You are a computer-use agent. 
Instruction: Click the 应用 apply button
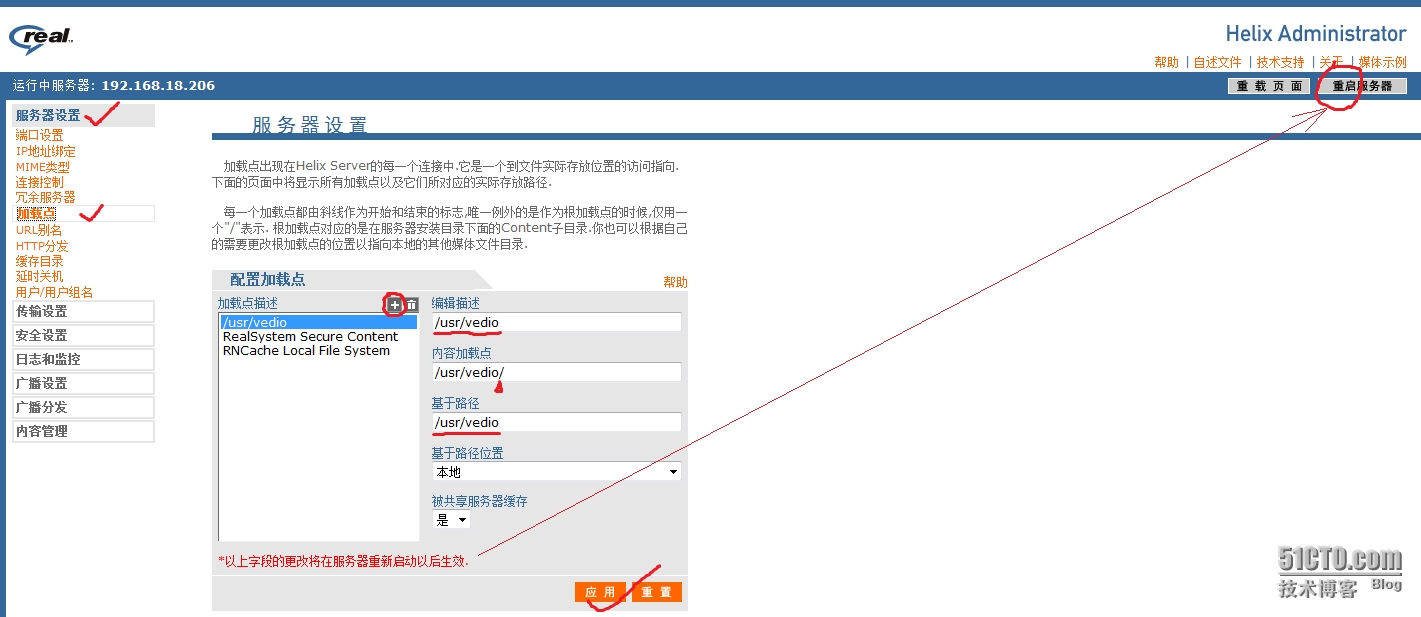[600, 592]
